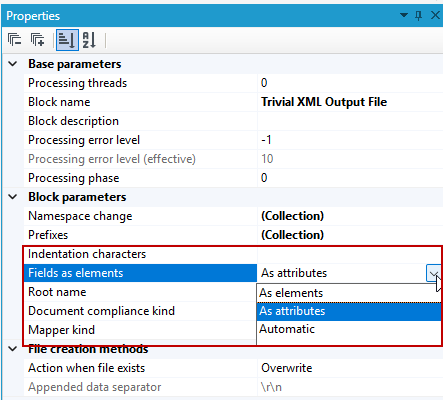Image resolution: width=443 pixels, height=400 pixels.
Task: Click the empty Block description value field
Action: tap(350, 121)
